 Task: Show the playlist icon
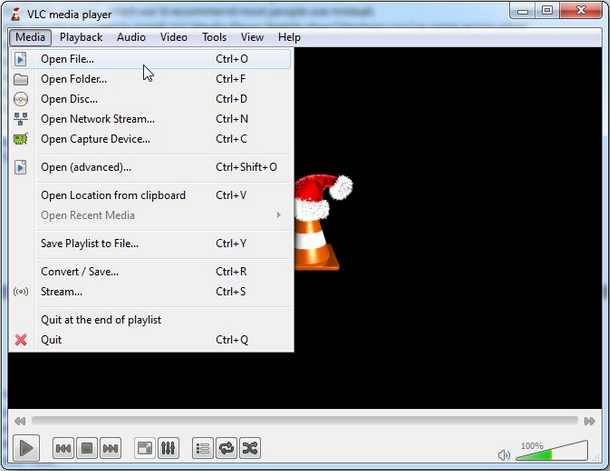tap(203, 448)
